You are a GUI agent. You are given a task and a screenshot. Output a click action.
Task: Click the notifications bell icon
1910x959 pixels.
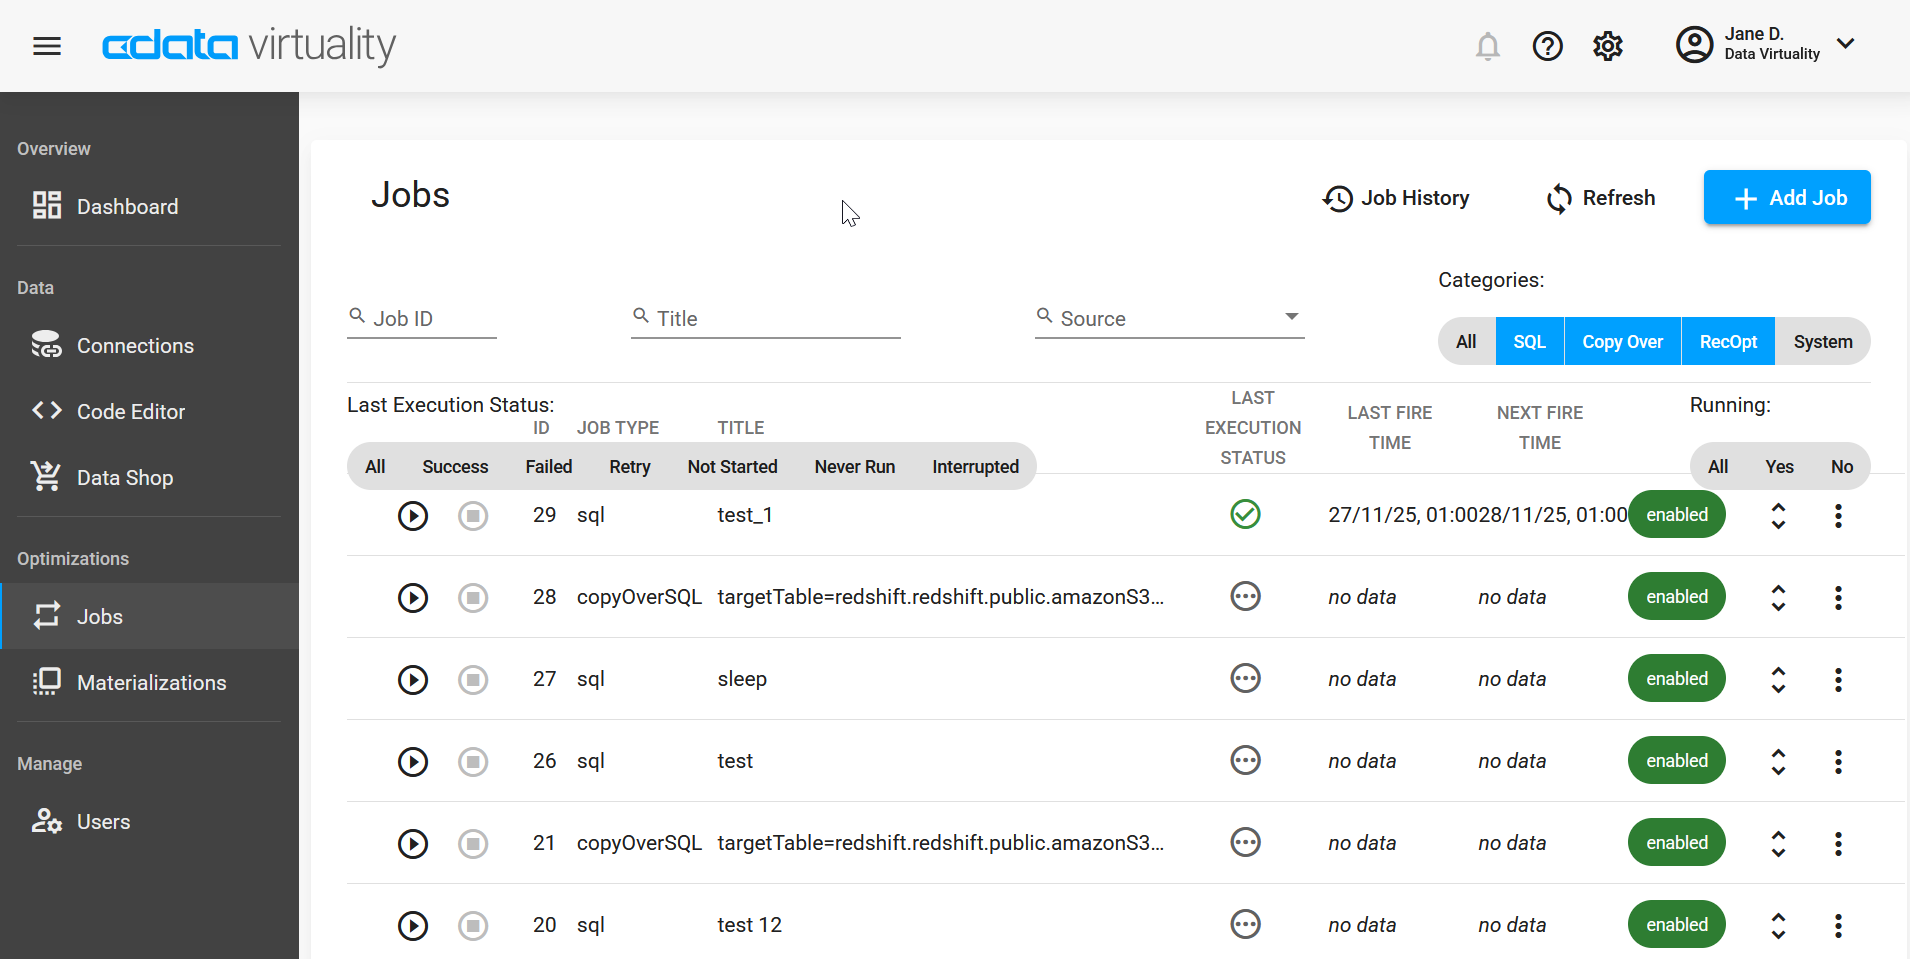point(1487,46)
